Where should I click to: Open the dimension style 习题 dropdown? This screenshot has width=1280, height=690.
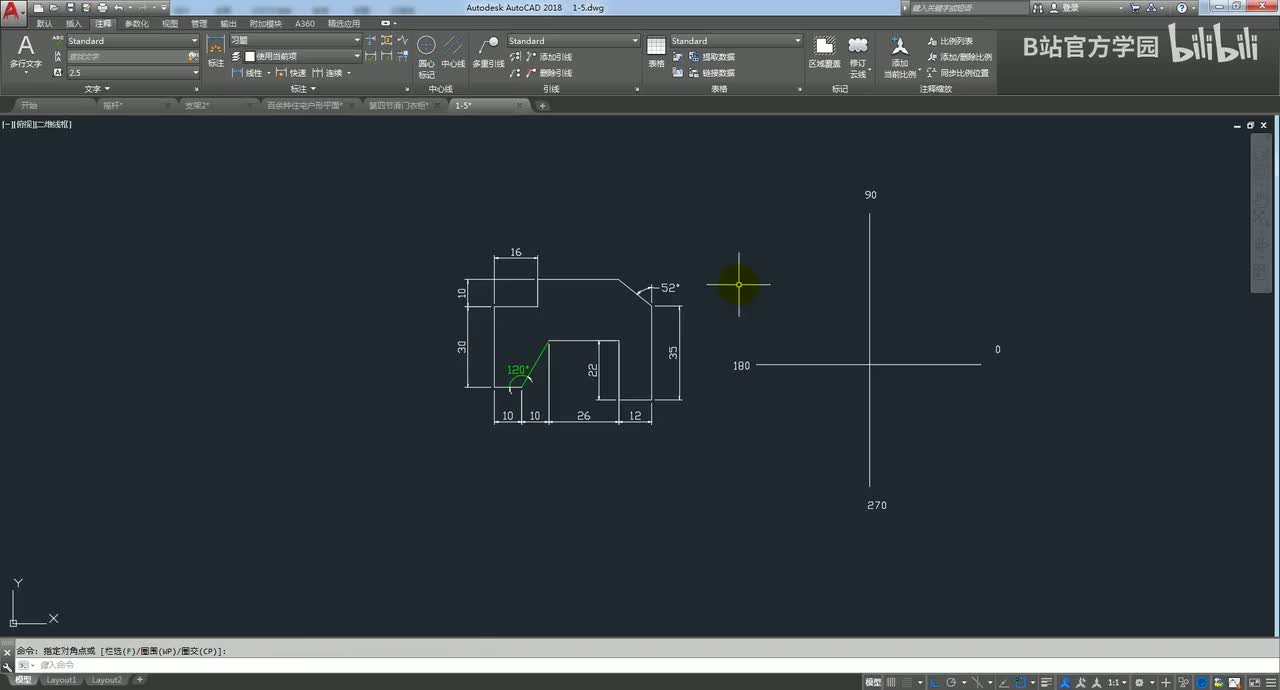(295, 41)
